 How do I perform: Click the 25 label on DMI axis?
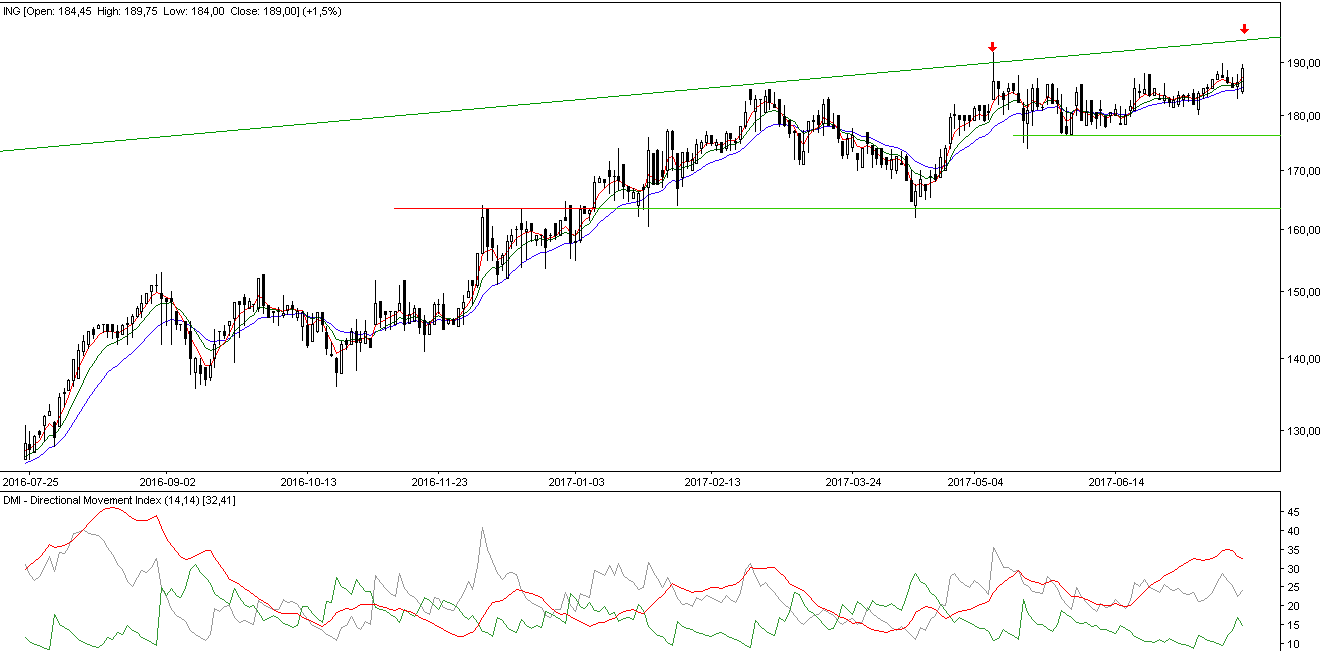pos(1293,588)
